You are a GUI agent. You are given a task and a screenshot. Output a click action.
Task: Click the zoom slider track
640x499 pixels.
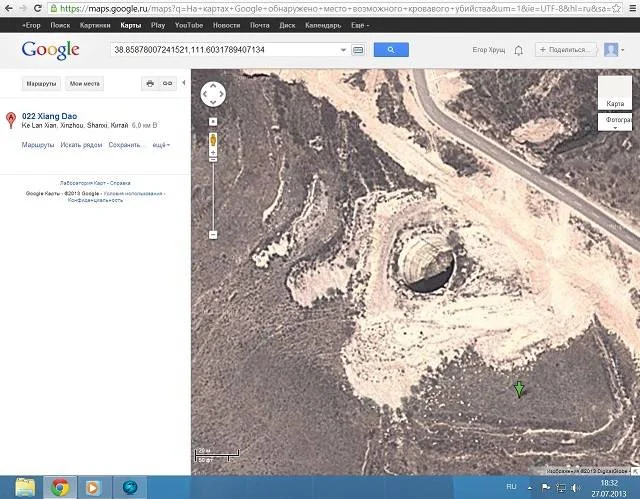coord(213,196)
